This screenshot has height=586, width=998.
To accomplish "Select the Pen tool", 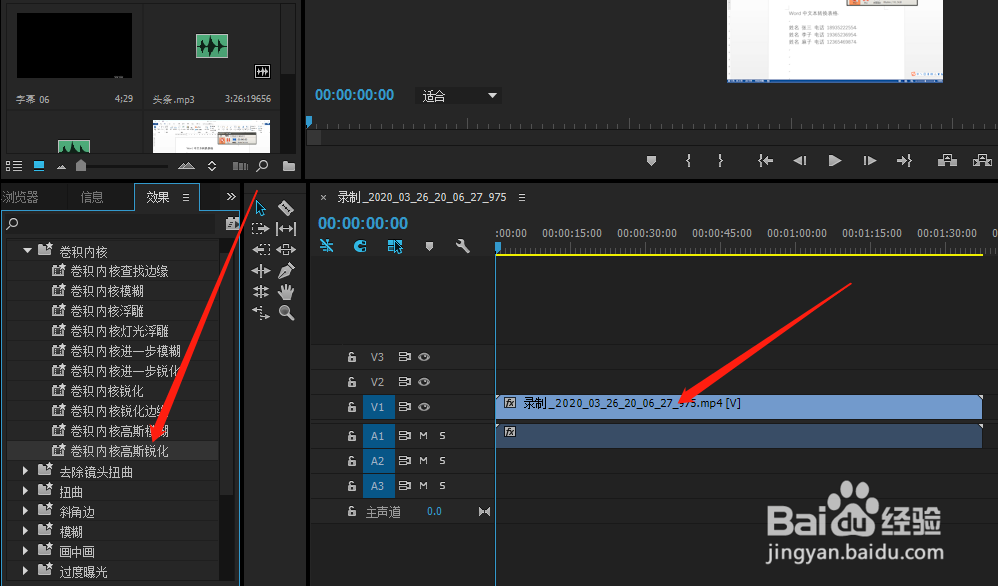I will (286, 271).
